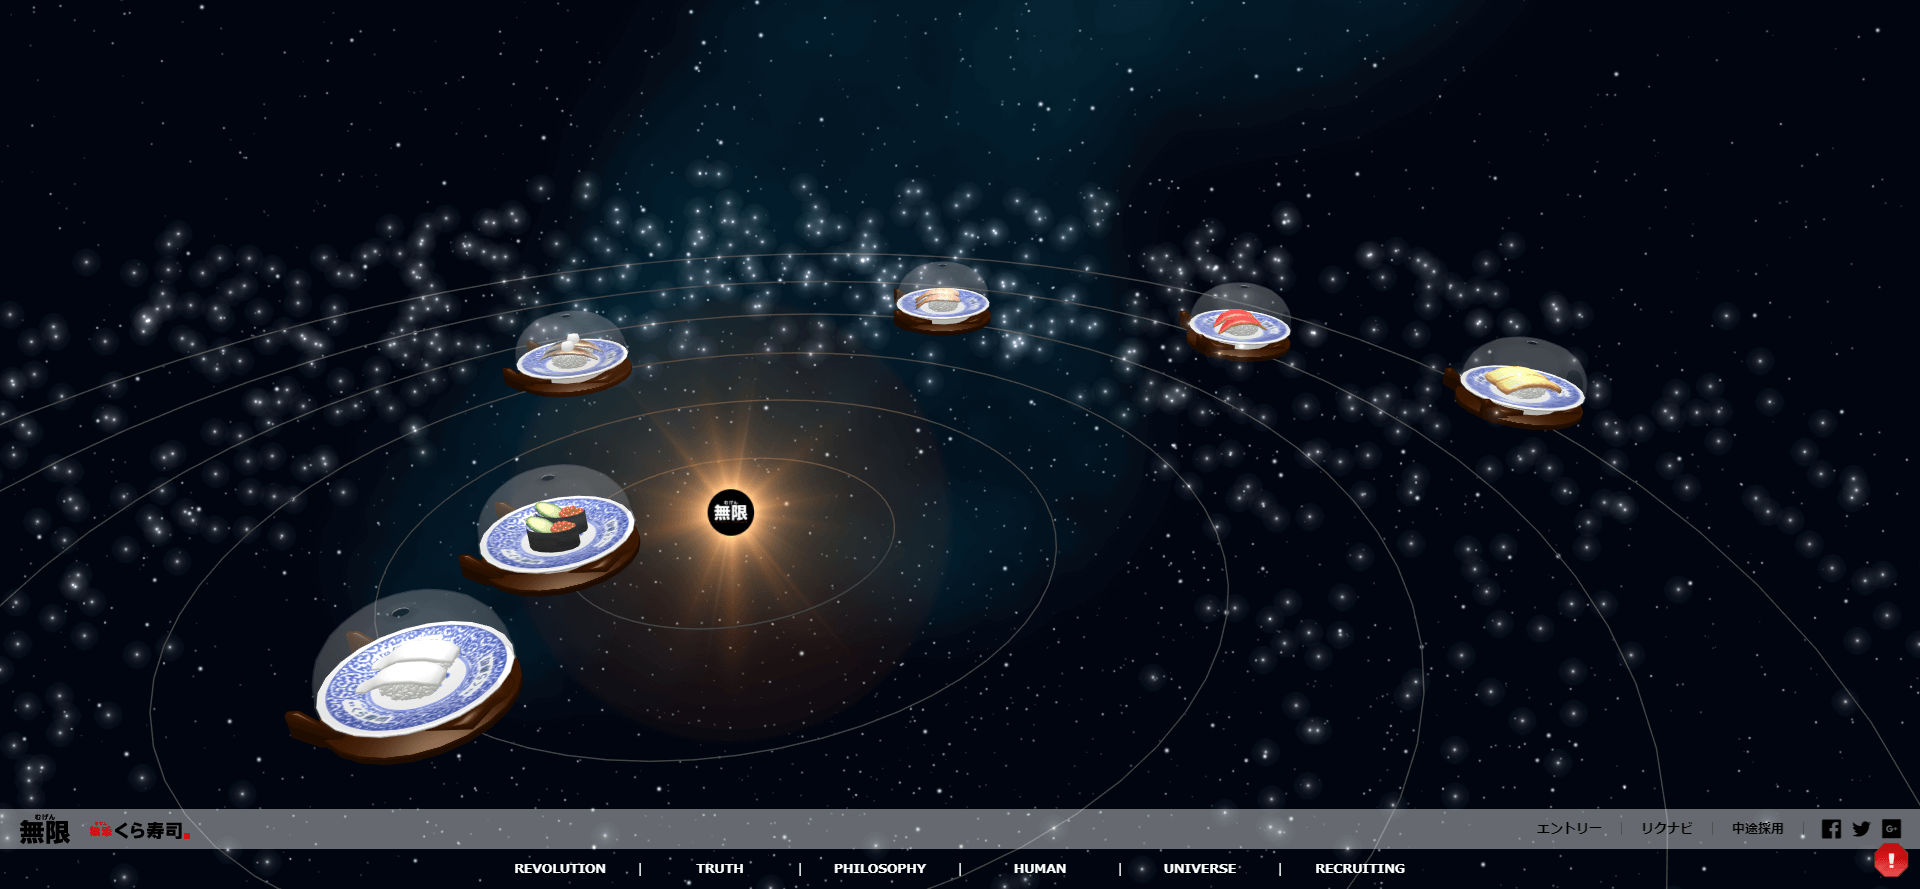Click the red exclamation warning badge
The width and height of the screenshot is (1920, 889).
(1890, 860)
